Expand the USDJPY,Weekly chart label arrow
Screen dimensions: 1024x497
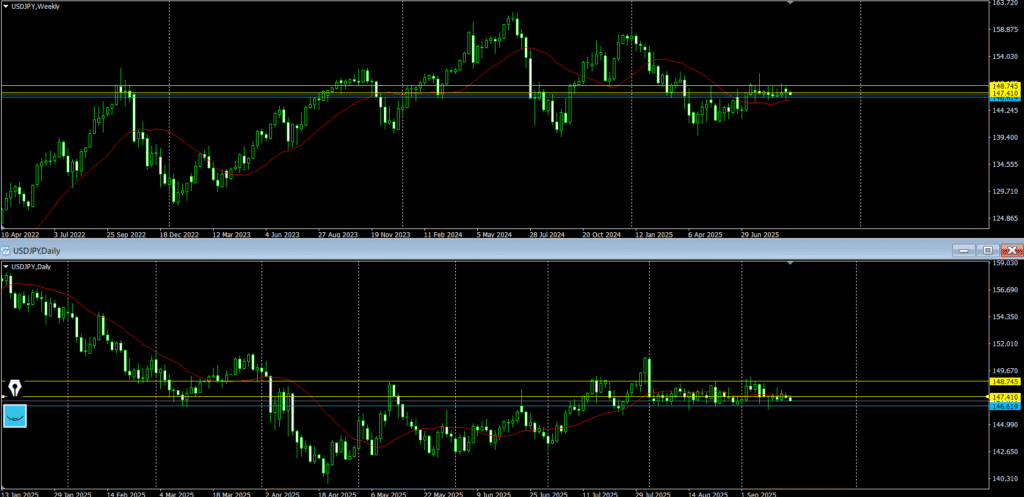click(5, 7)
